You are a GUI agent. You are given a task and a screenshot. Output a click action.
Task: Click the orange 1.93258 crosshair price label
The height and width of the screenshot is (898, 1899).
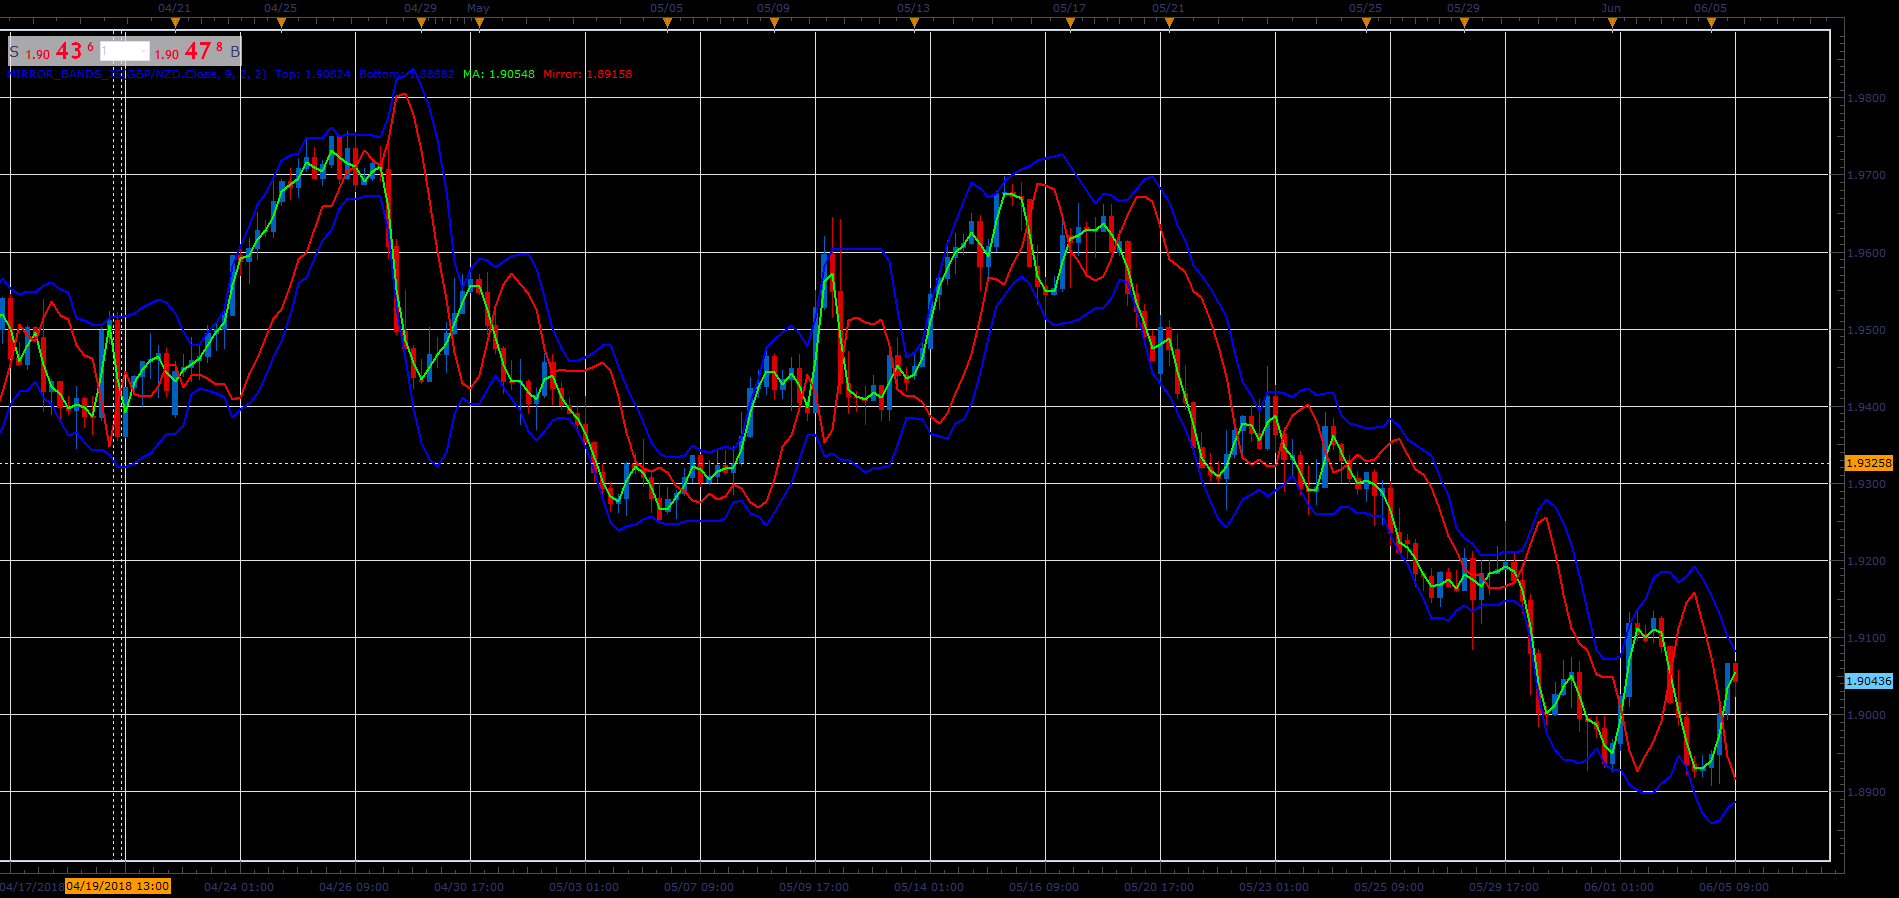[x=1868, y=463]
